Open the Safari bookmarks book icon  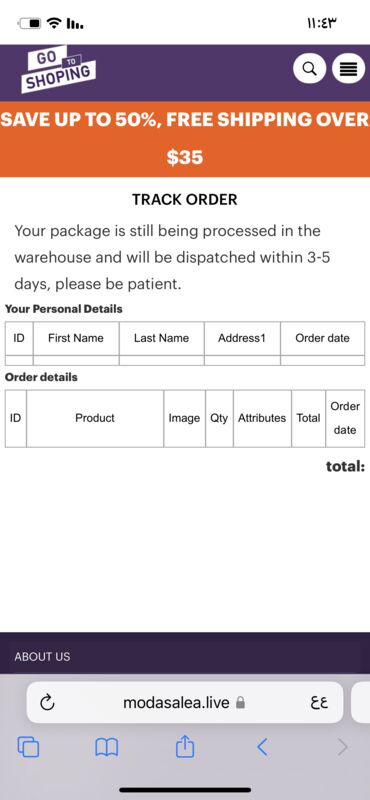pyautogui.click(x=107, y=748)
